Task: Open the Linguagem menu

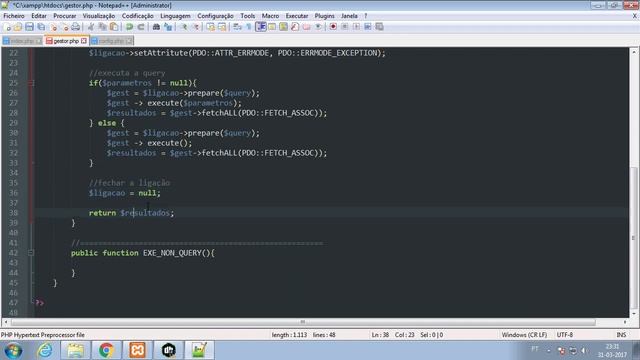Action: [x=175, y=16]
